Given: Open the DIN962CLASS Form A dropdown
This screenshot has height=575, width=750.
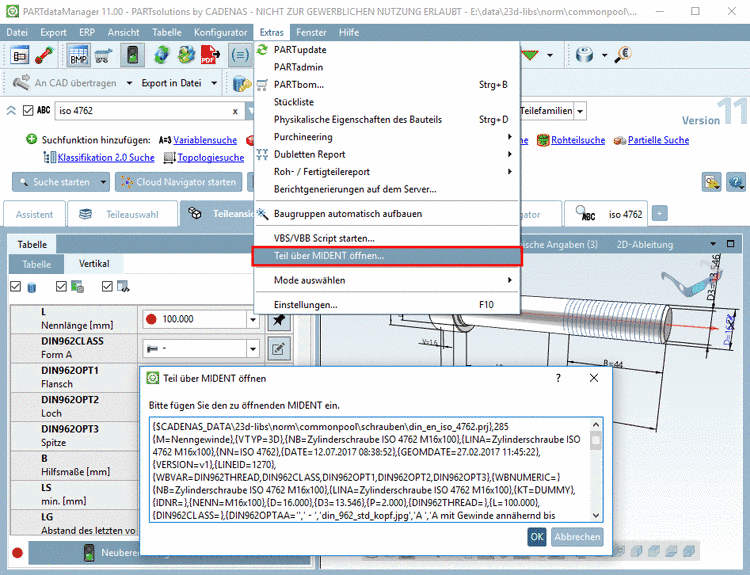Looking at the screenshot, I should 253,349.
